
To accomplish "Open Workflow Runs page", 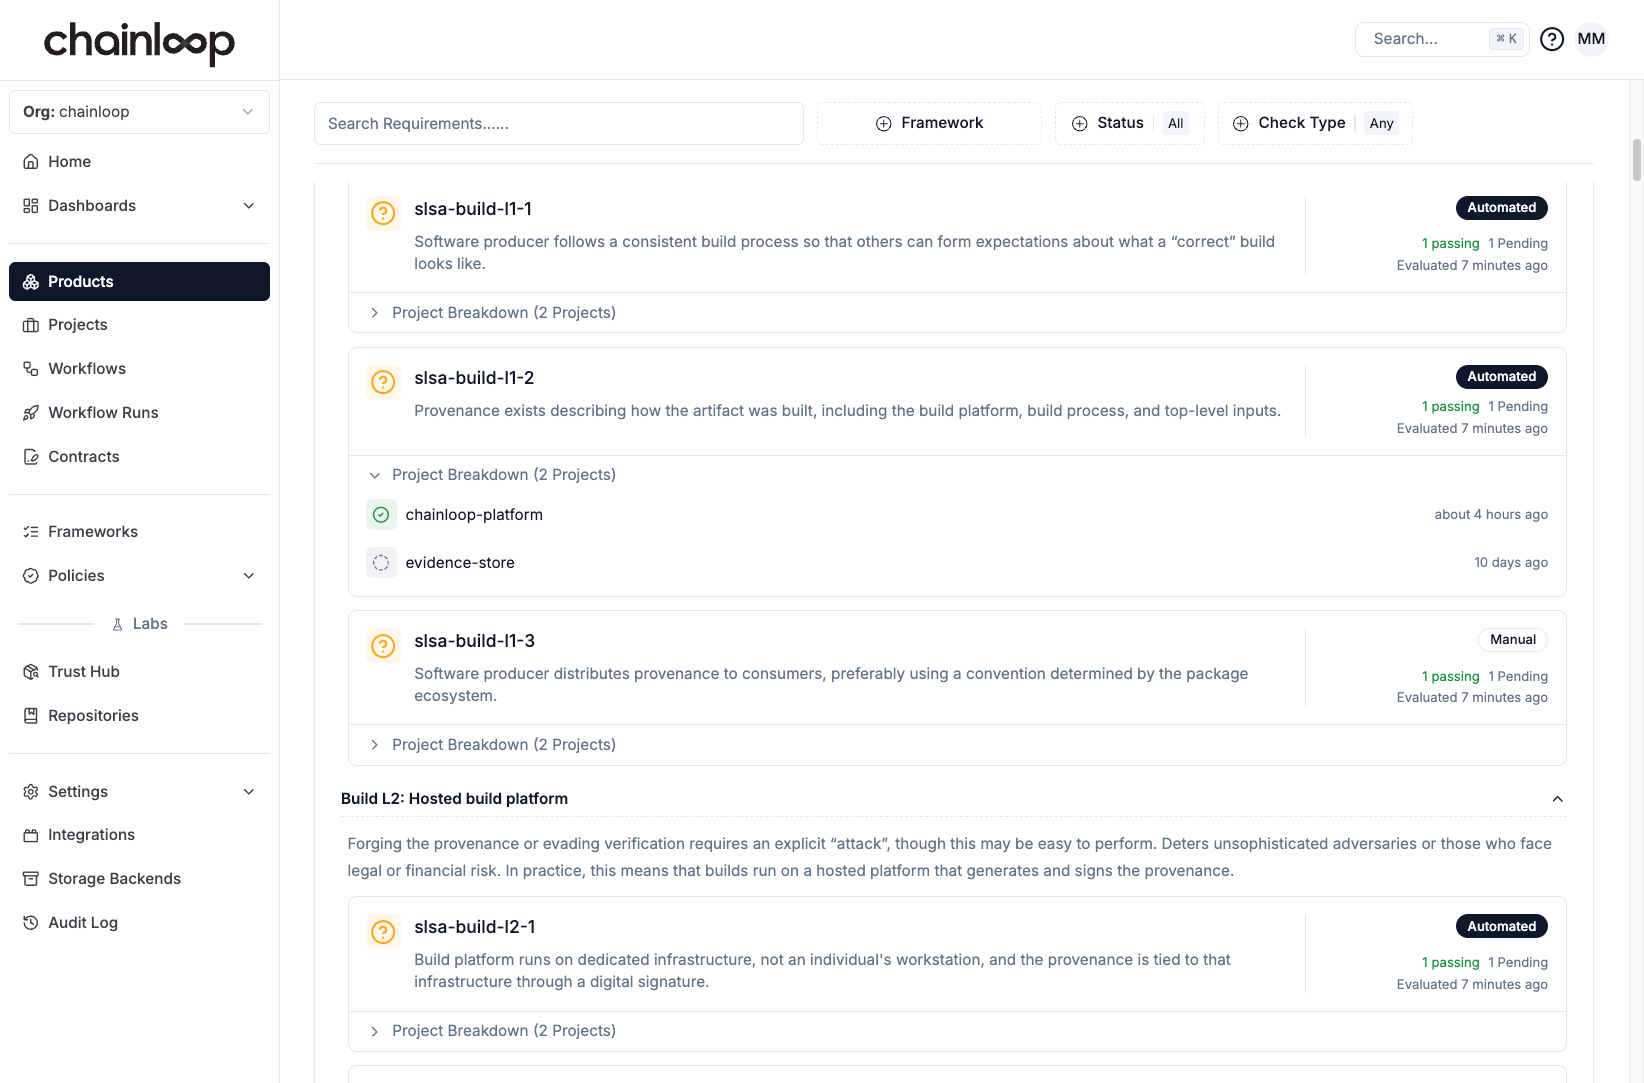I will click(139, 413).
